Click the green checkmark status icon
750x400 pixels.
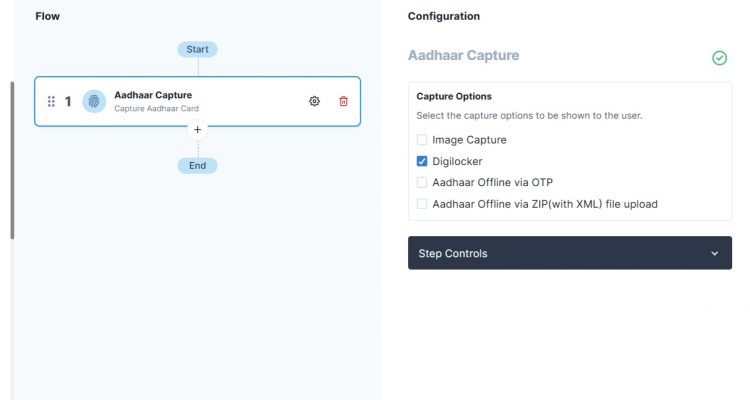click(719, 58)
